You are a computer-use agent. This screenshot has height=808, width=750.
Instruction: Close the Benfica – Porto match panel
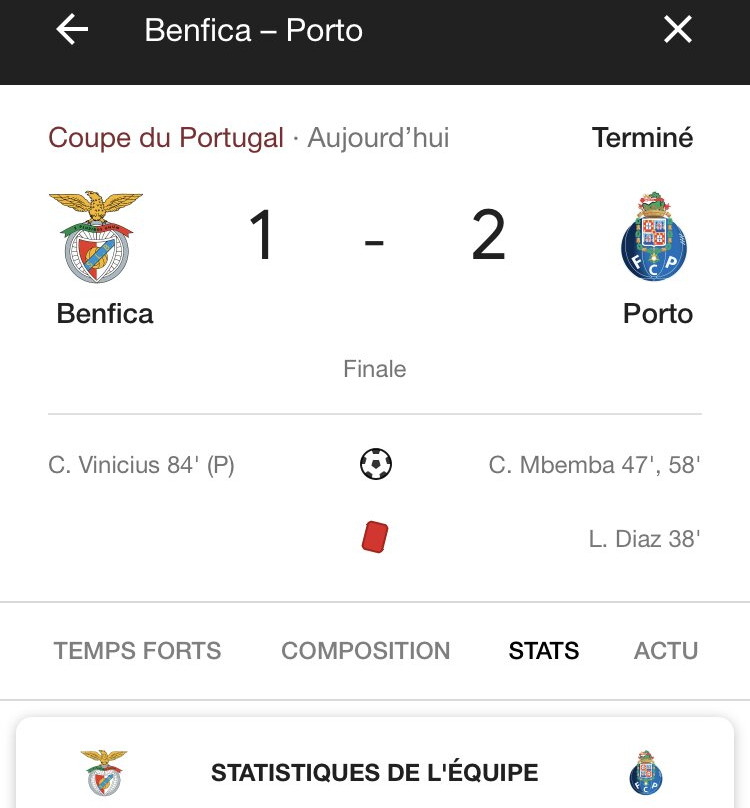[677, 29]
